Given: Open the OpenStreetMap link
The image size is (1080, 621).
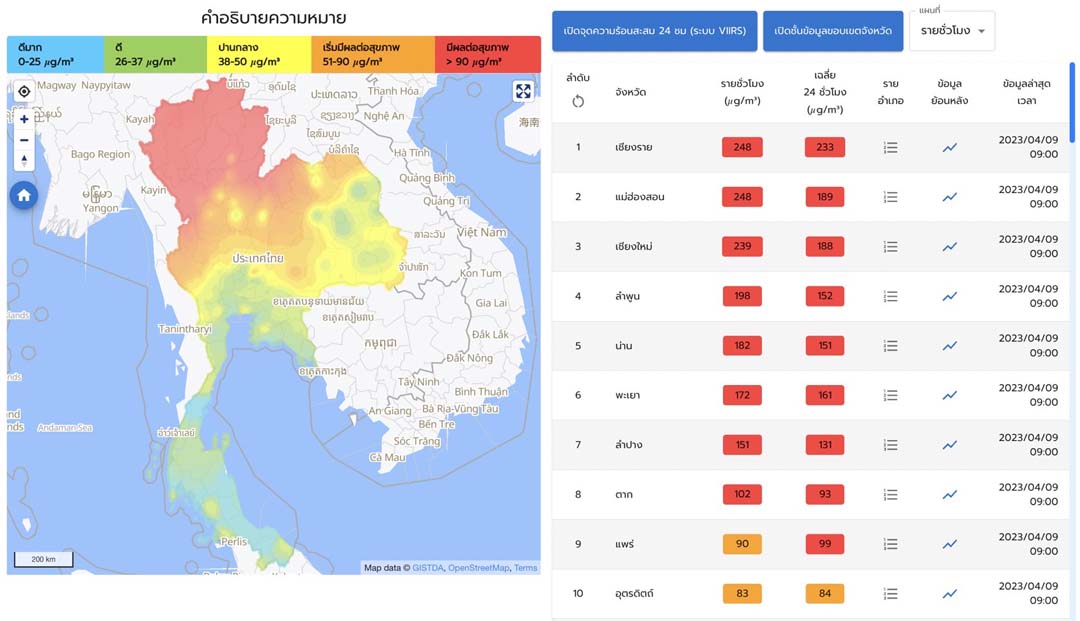Looking at the screenshot, I should pyautogui.click(x=478, y=568).
